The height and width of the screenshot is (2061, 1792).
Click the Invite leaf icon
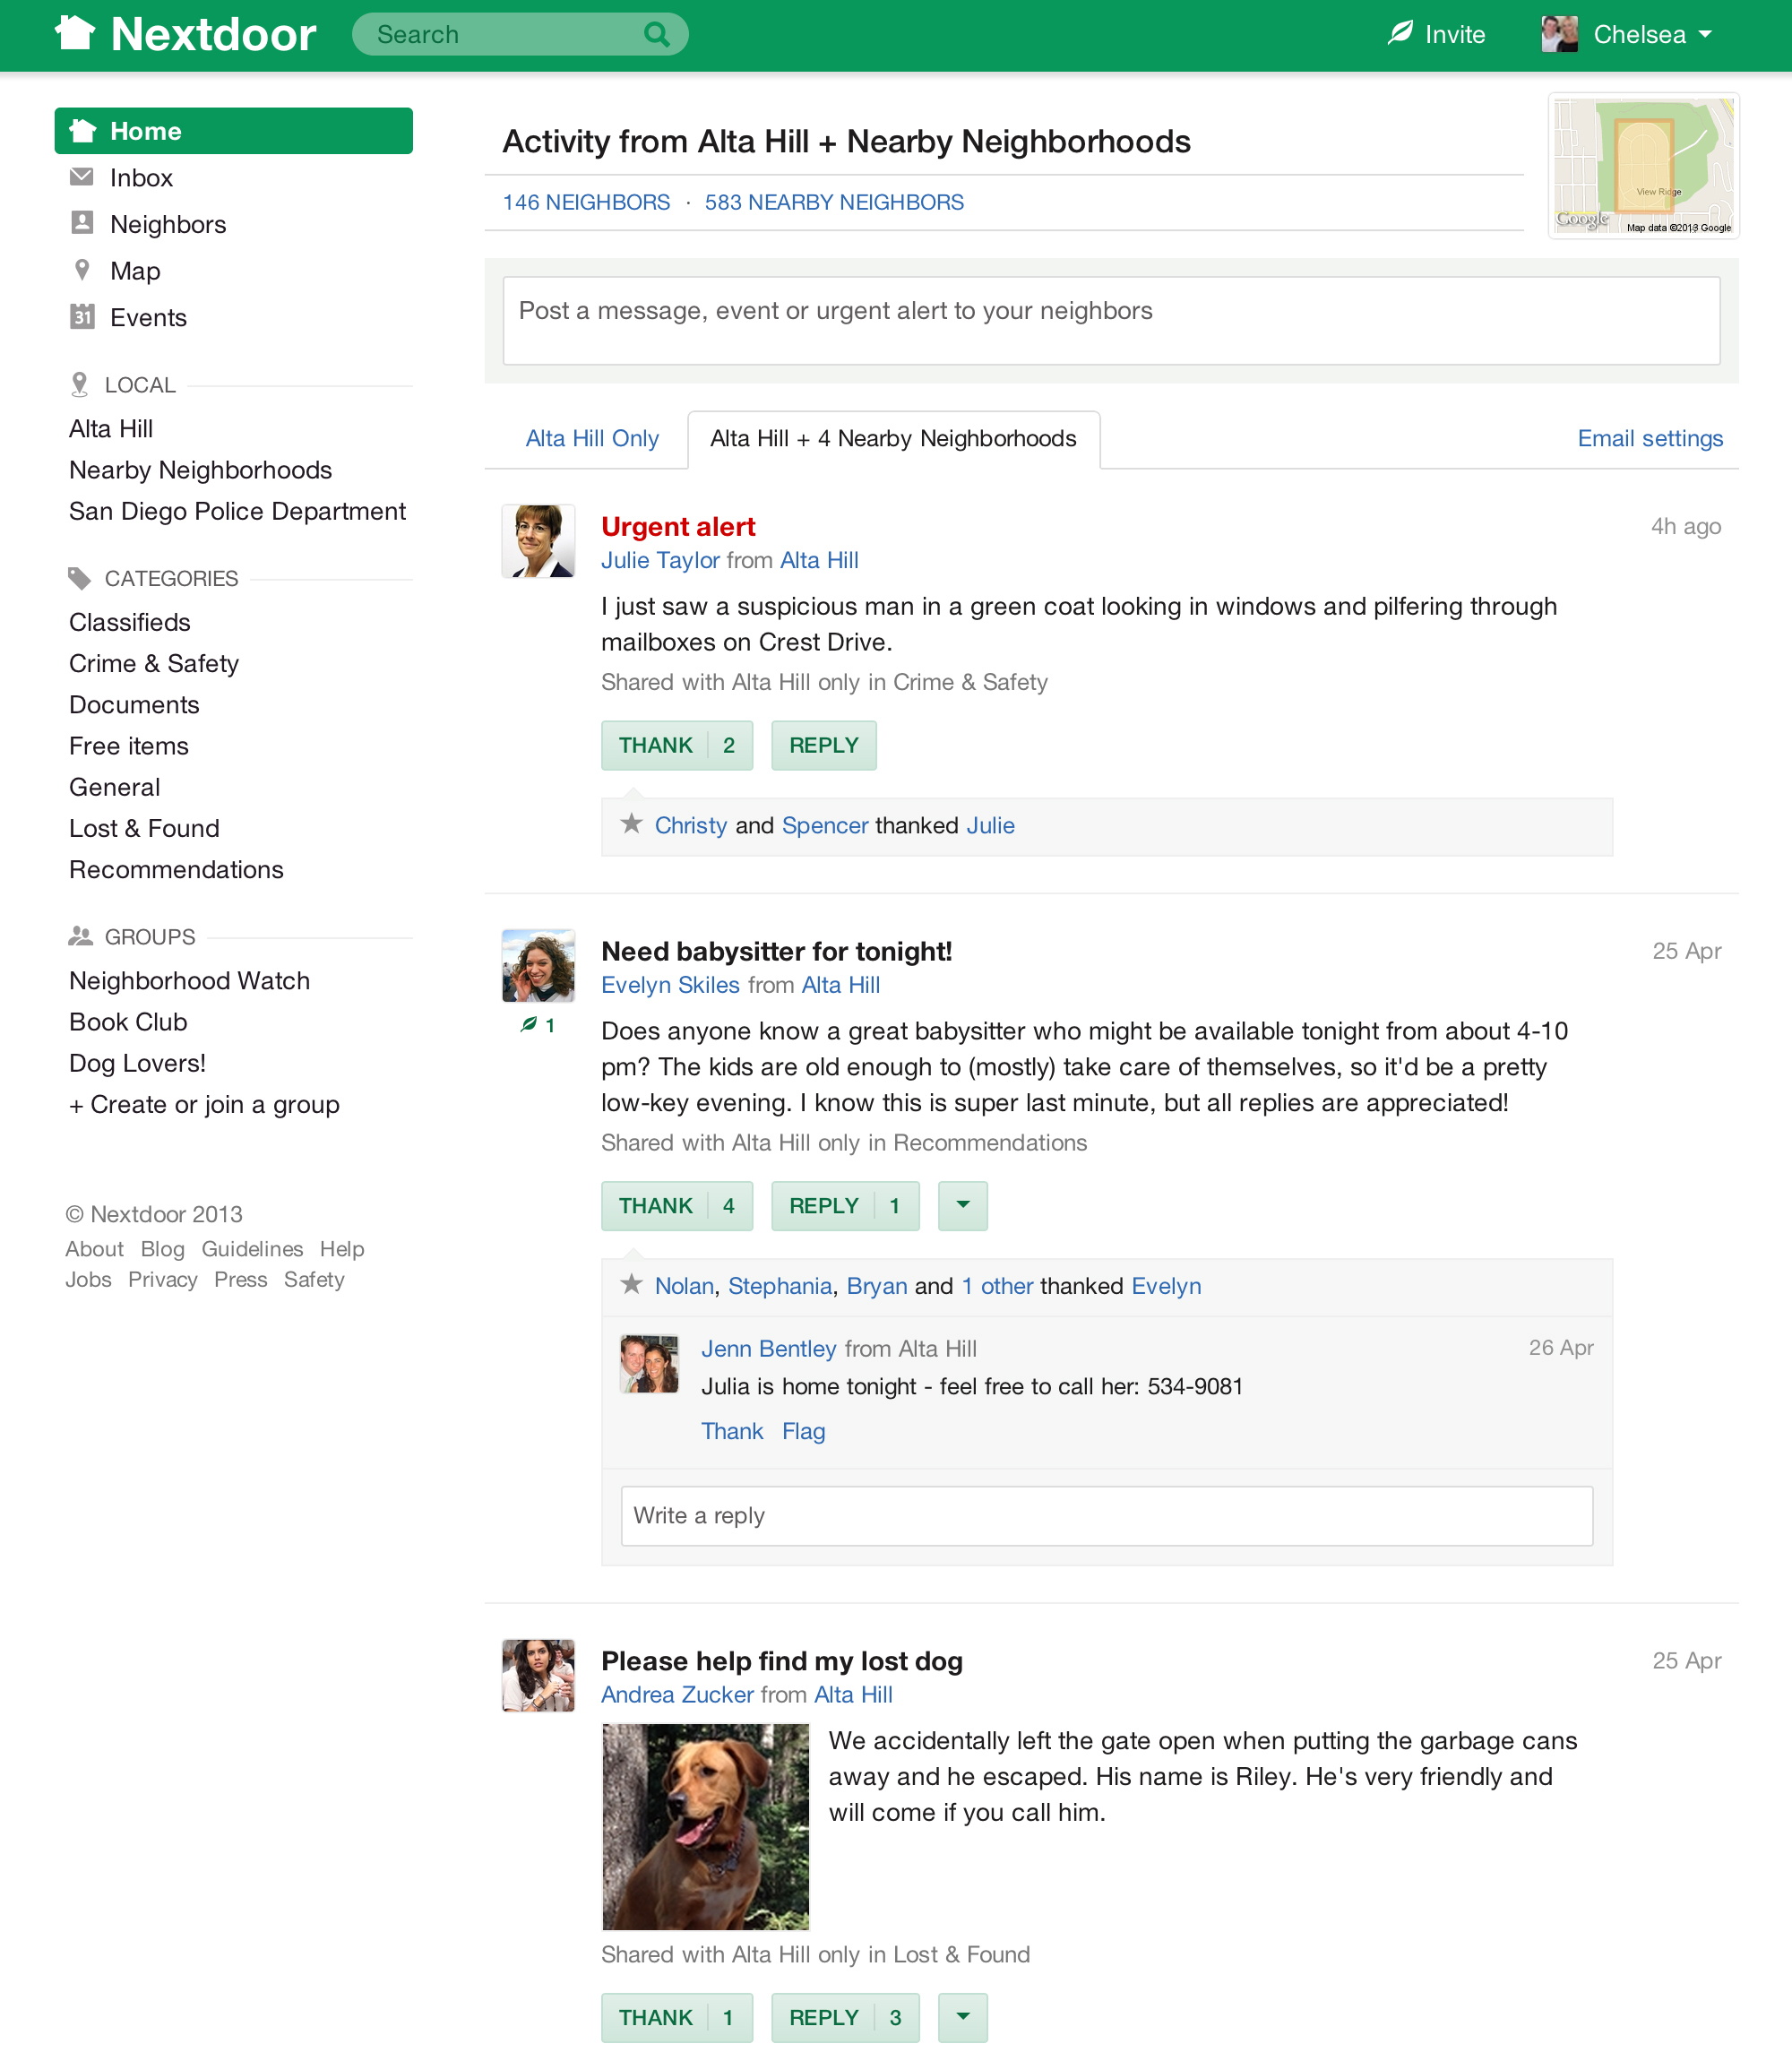coord(1400,34)
